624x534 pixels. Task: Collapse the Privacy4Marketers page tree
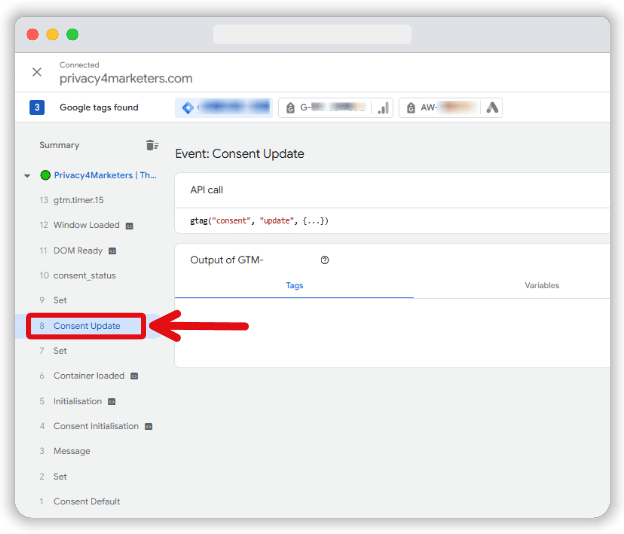tap(27, 175)
